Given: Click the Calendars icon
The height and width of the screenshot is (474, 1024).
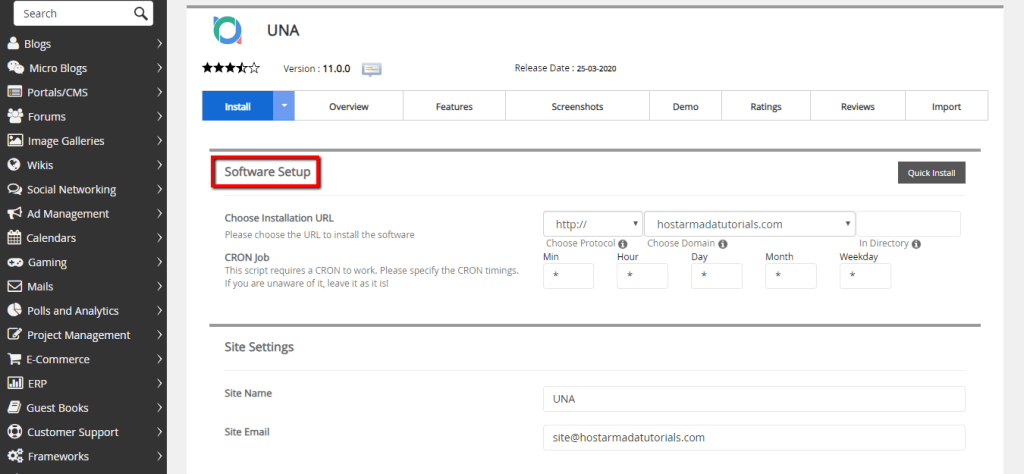Looking at the screenshot, I should click(14, 238).
